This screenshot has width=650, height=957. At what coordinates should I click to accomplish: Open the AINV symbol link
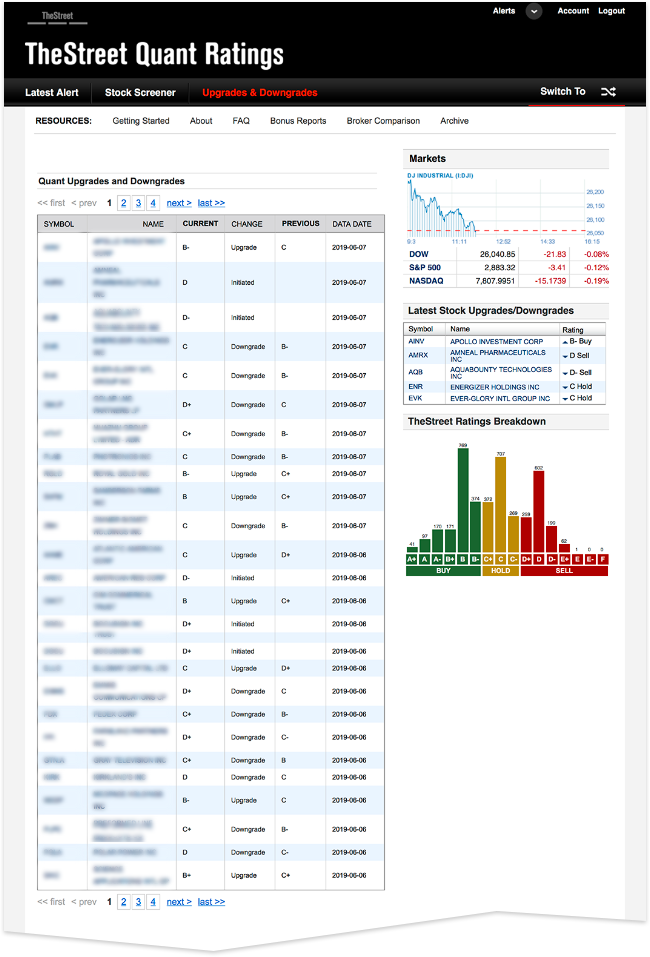416,341
